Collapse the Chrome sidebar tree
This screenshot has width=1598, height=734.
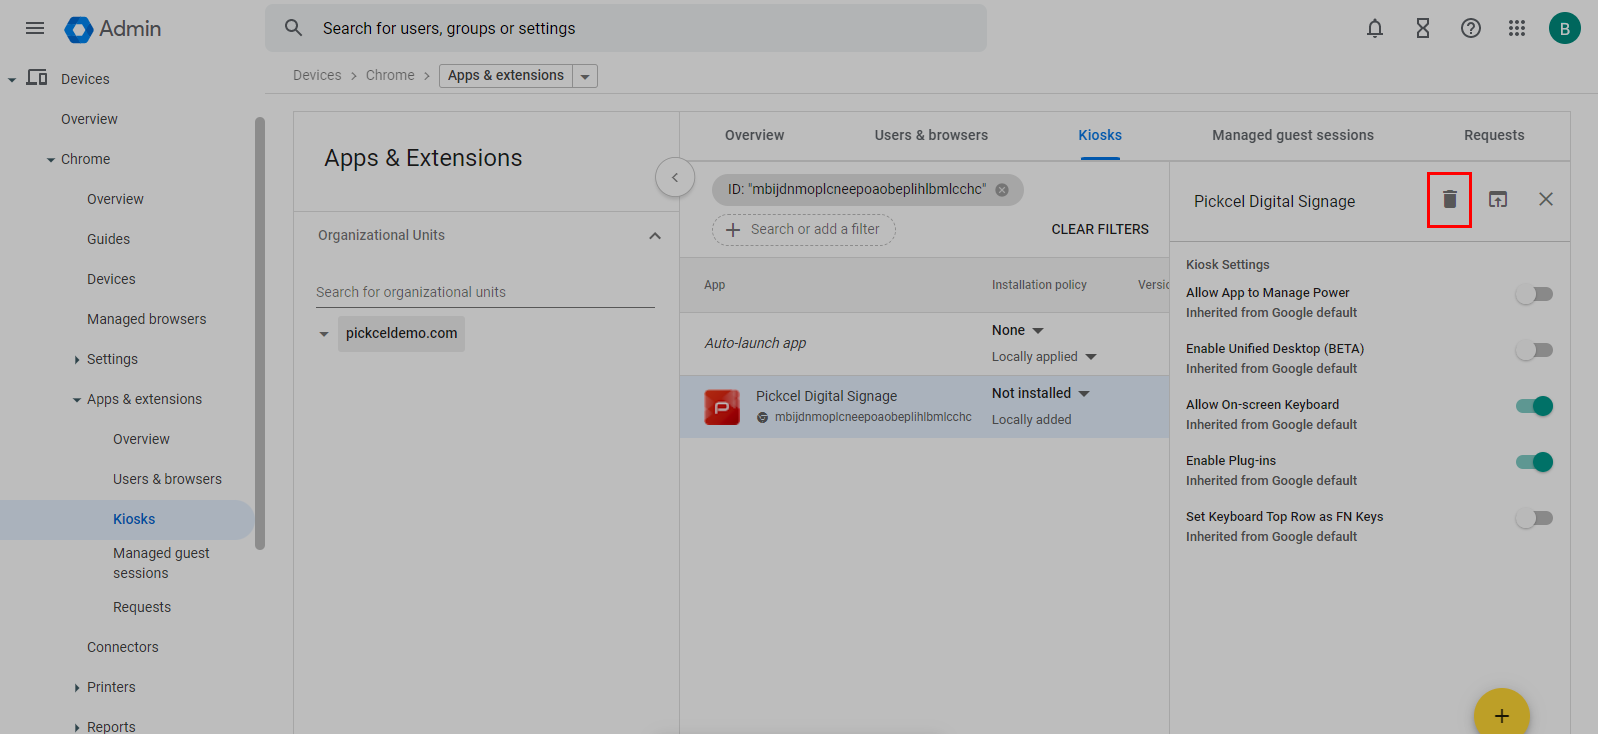51,160
